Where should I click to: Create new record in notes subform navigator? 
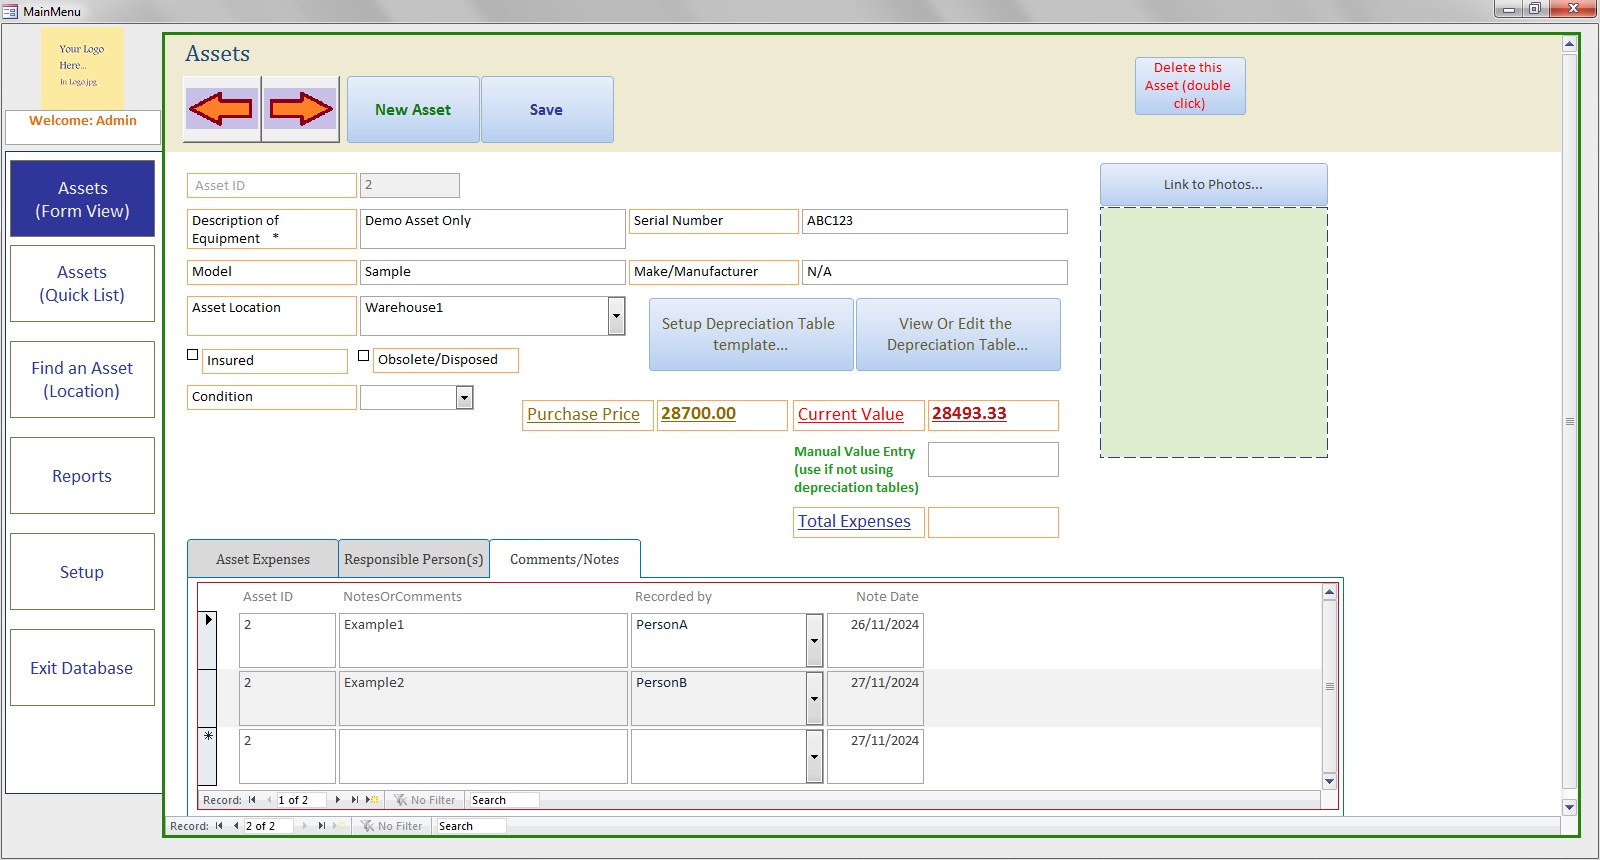[x=372, y=800]
